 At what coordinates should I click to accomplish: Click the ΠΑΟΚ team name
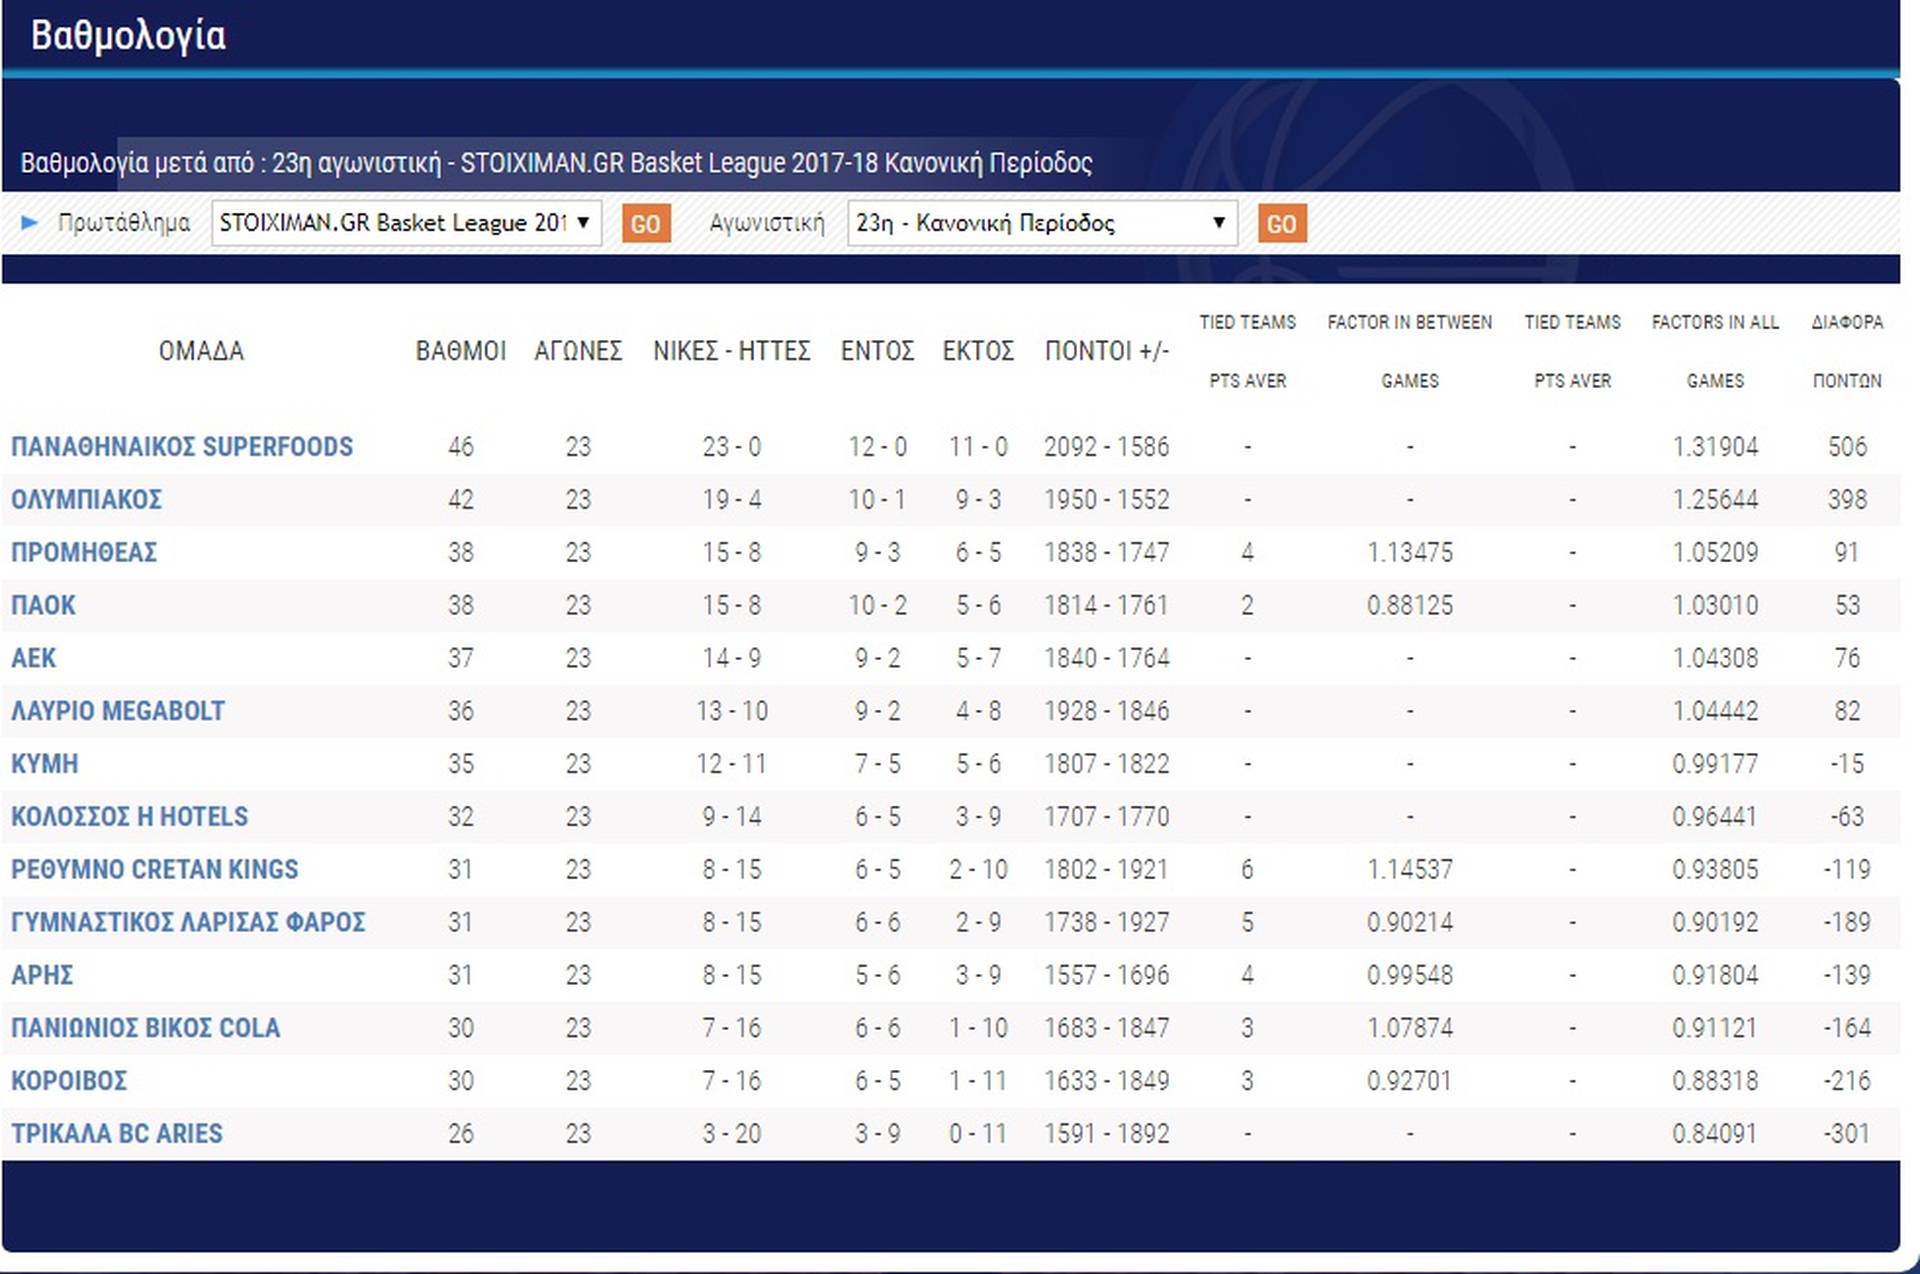coord(43,605)
